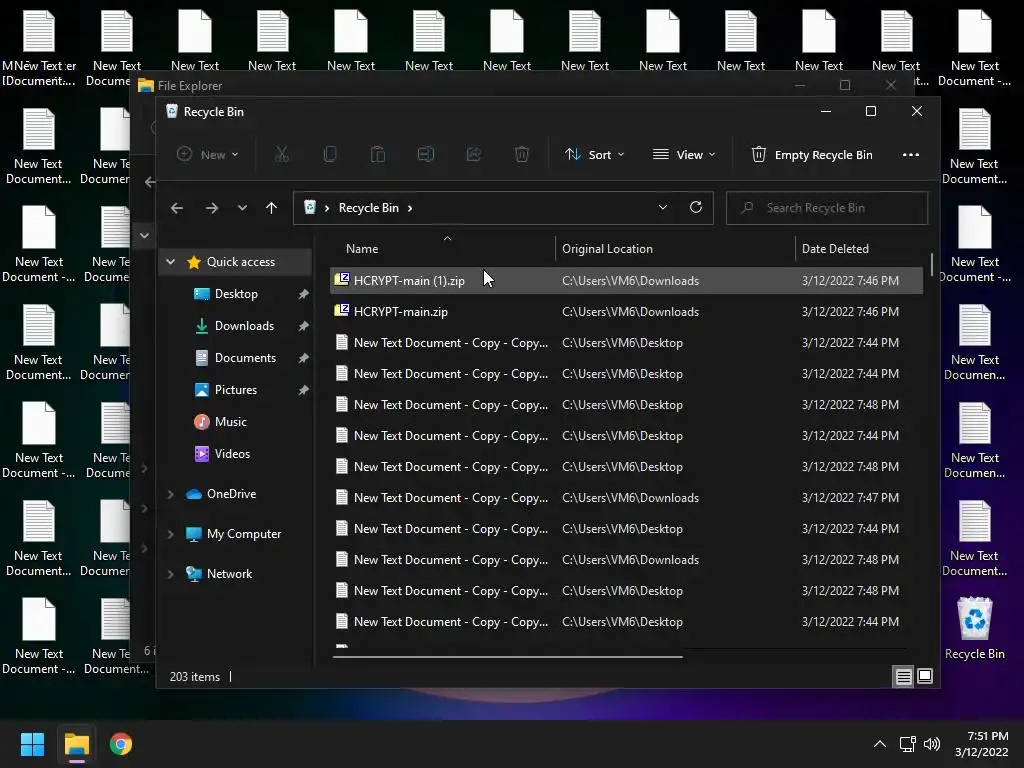Click the Search Recycle Bin field

coord(827,208)
